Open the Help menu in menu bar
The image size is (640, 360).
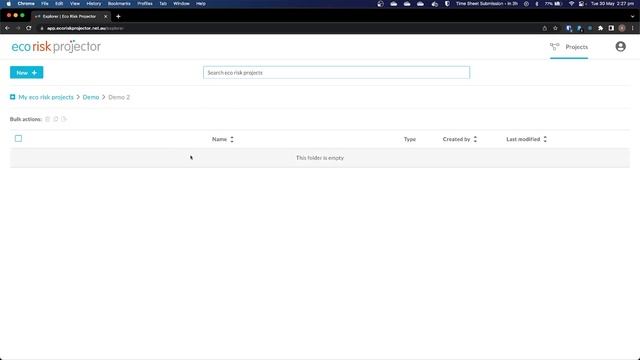(x=201, y=4)
